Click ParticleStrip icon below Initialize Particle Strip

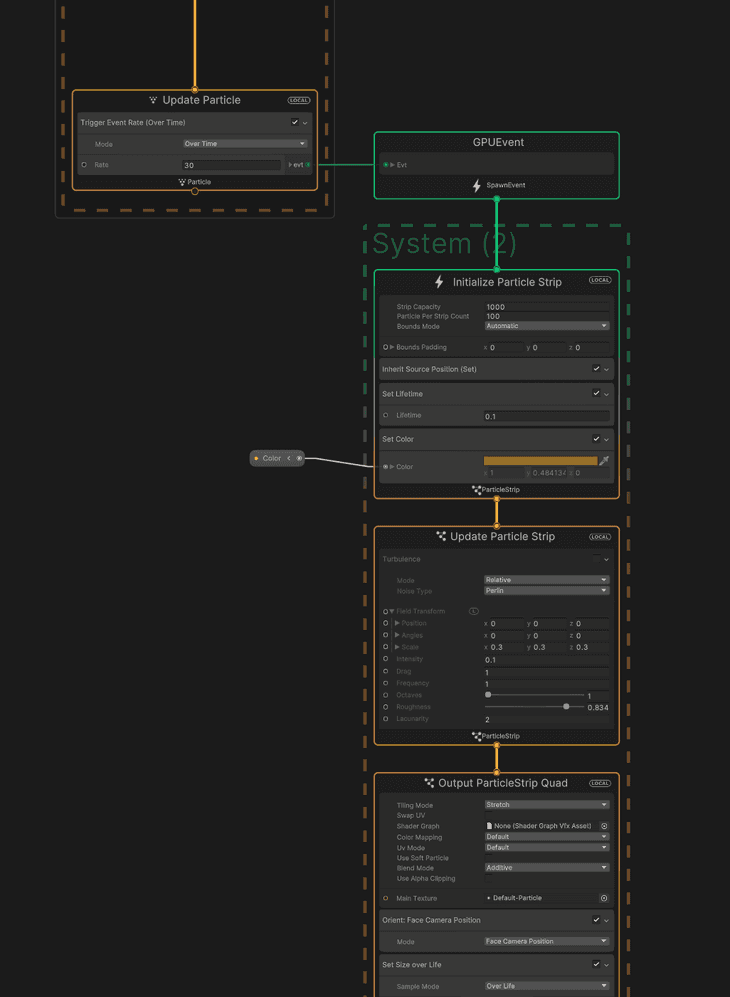click(476, 490)
